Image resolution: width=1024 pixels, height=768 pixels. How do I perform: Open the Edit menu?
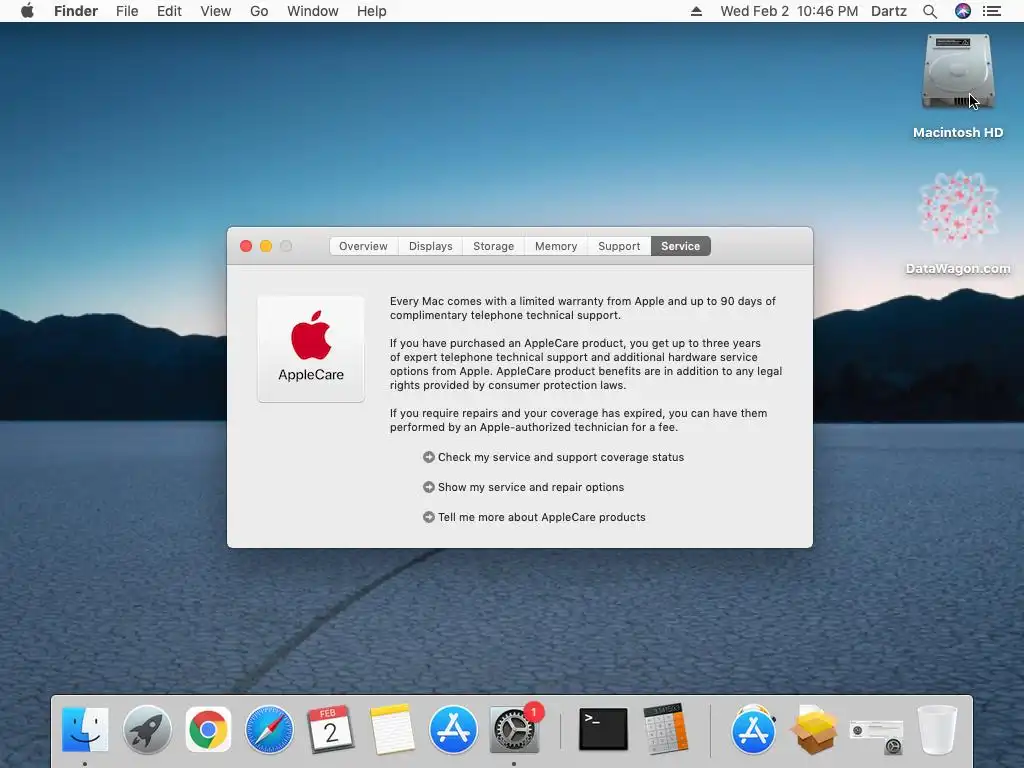point(169,11)
